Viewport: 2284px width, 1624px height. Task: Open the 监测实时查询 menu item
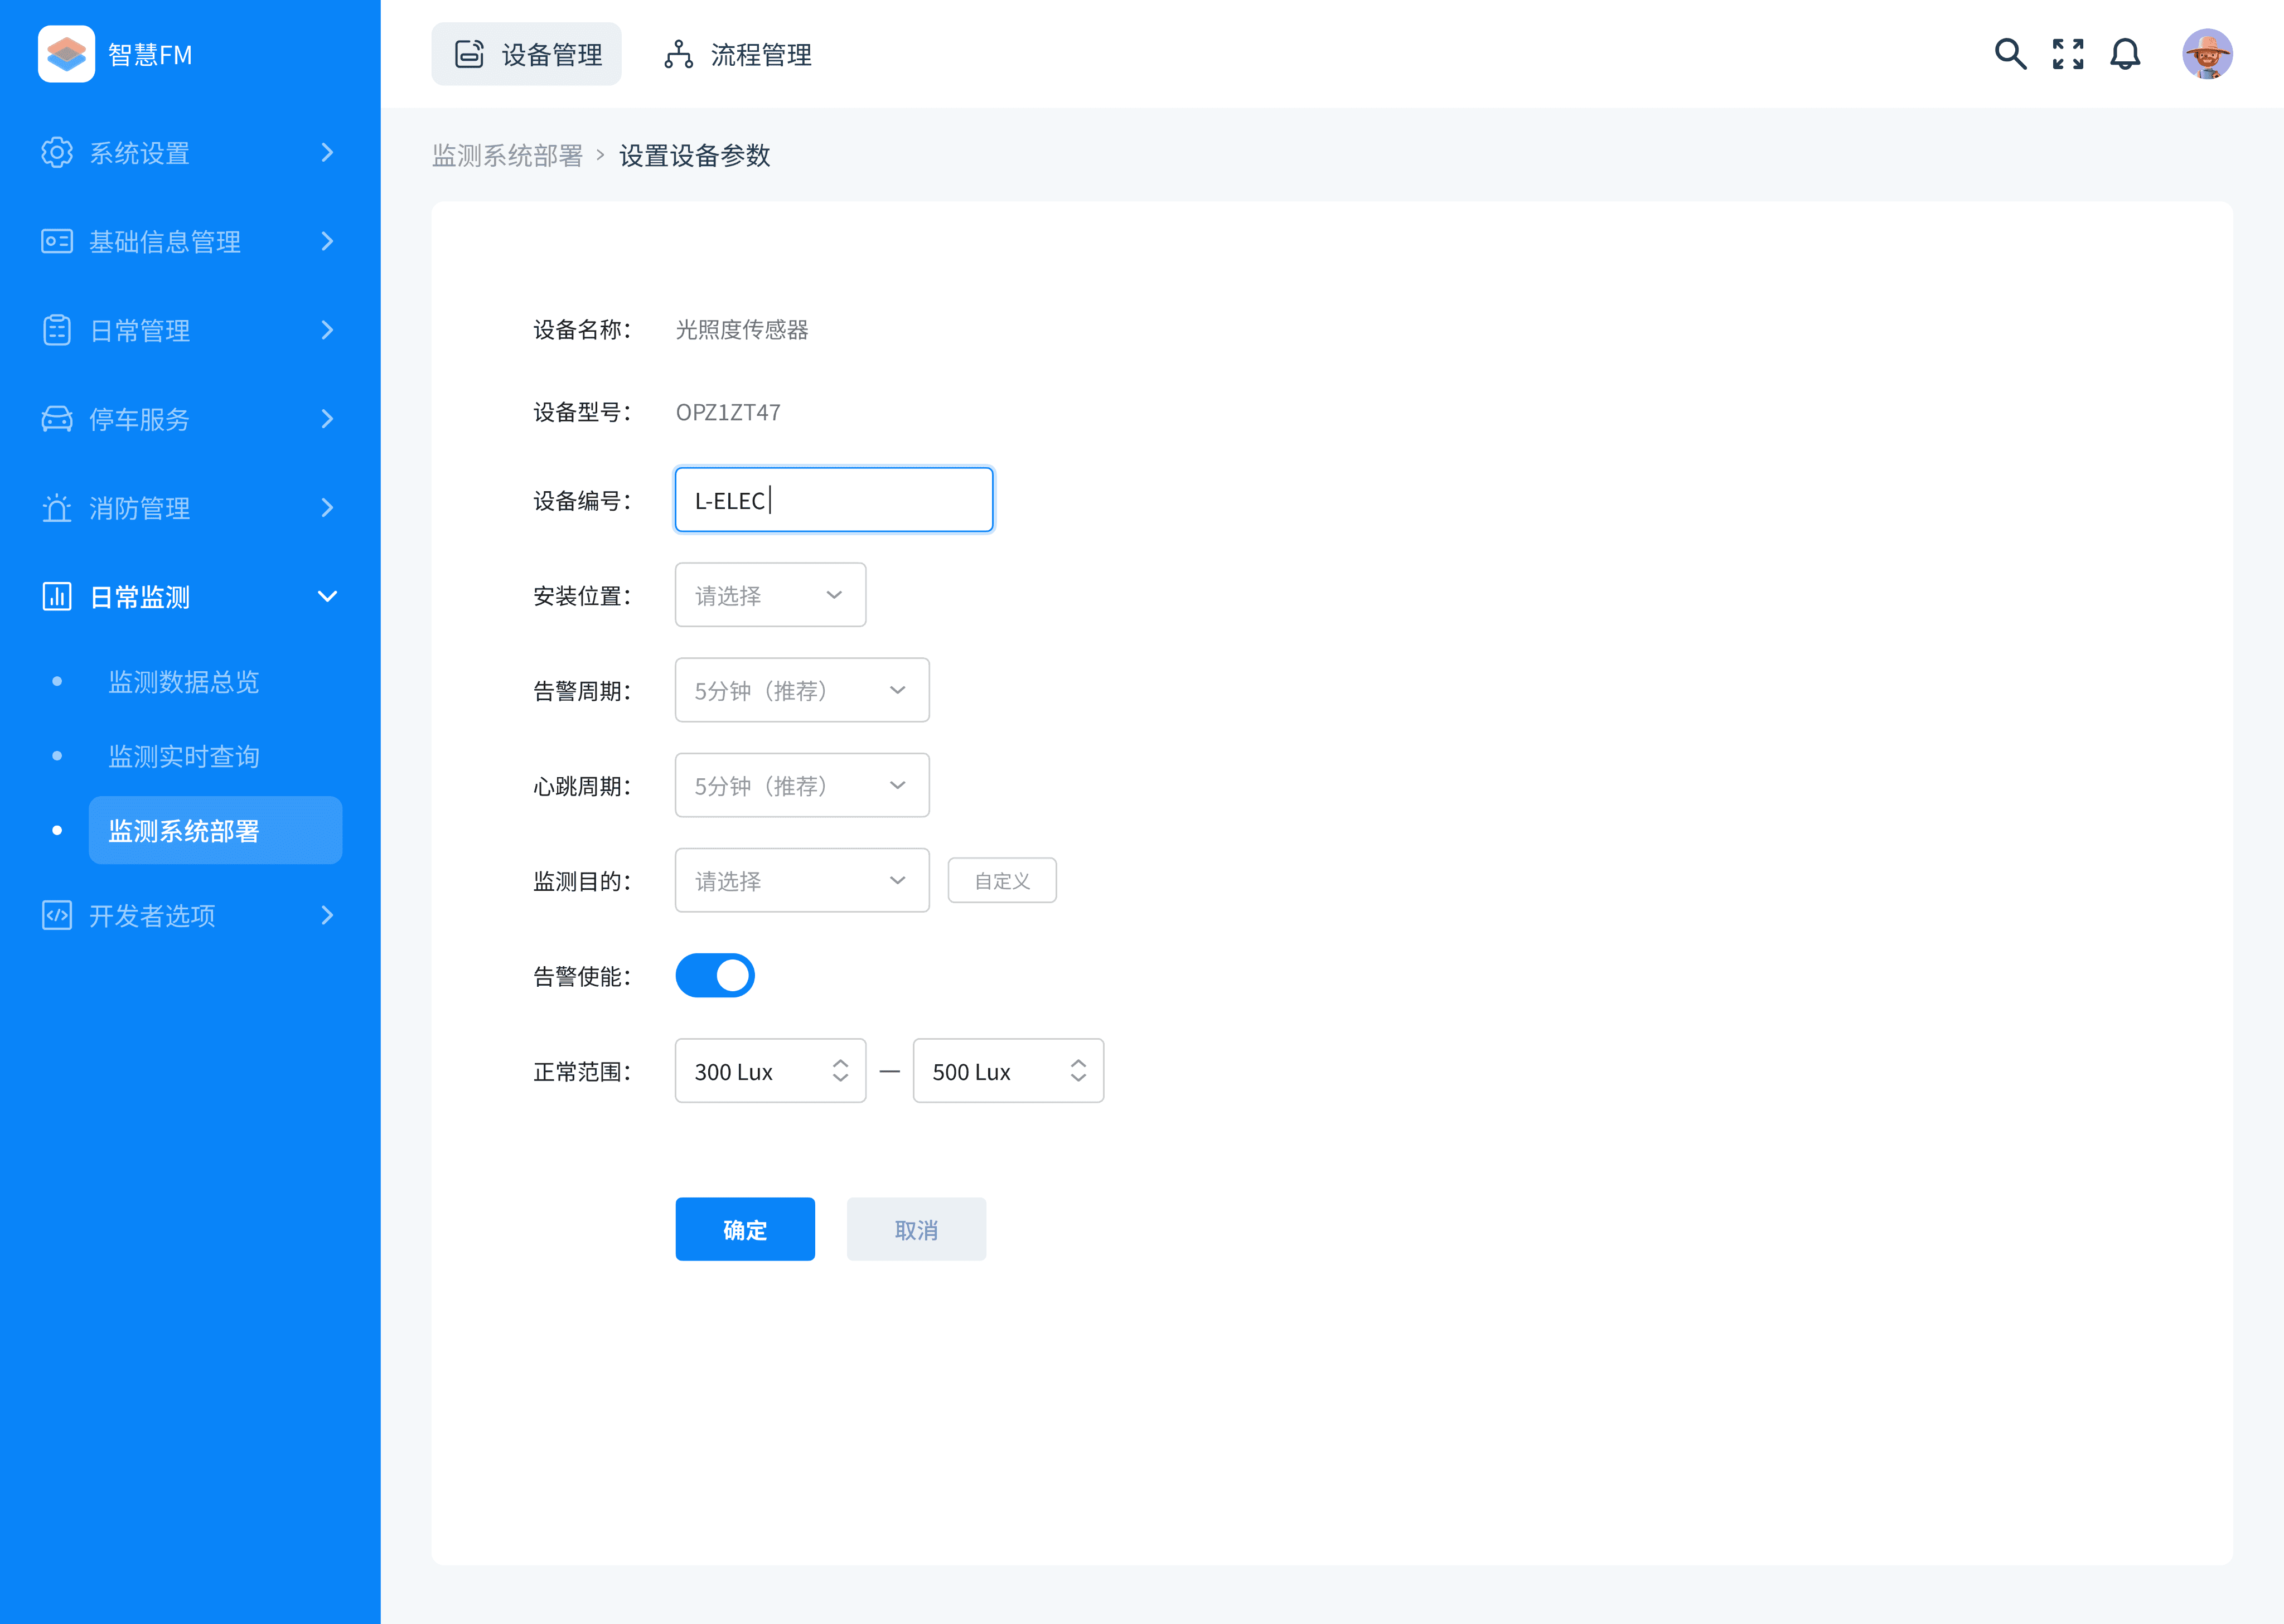coord(184,756)
